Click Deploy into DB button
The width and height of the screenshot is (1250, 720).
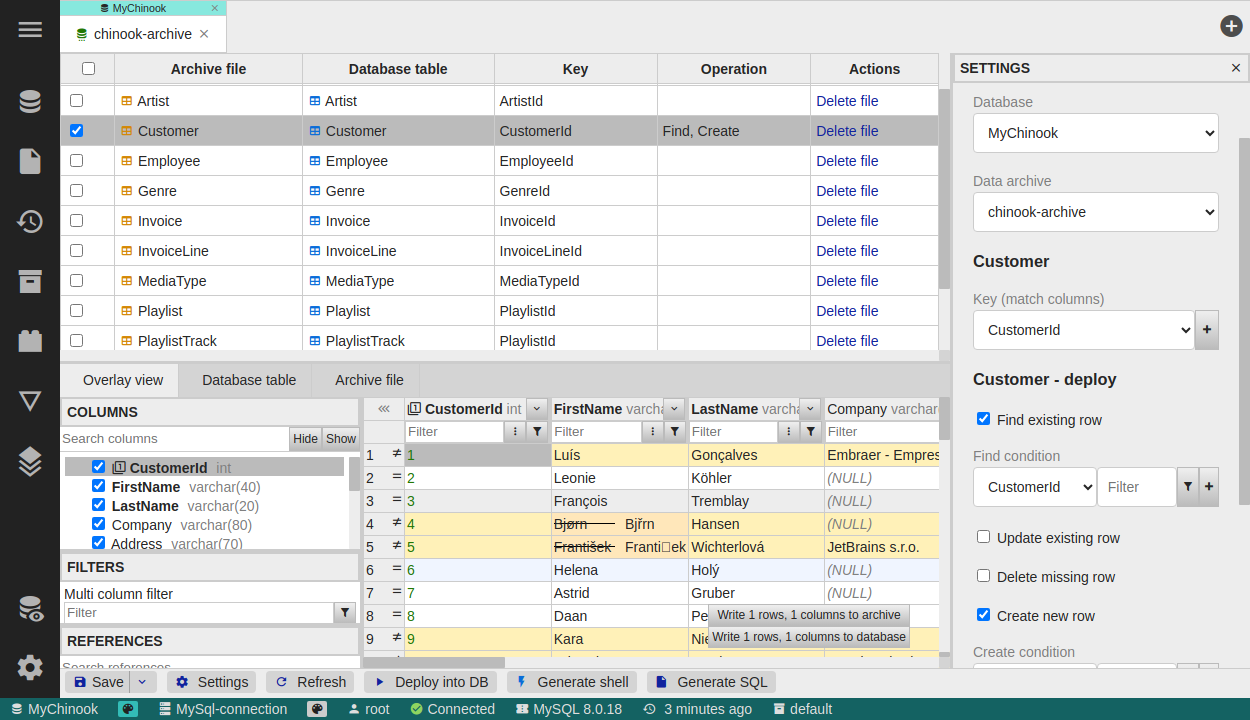431,682
